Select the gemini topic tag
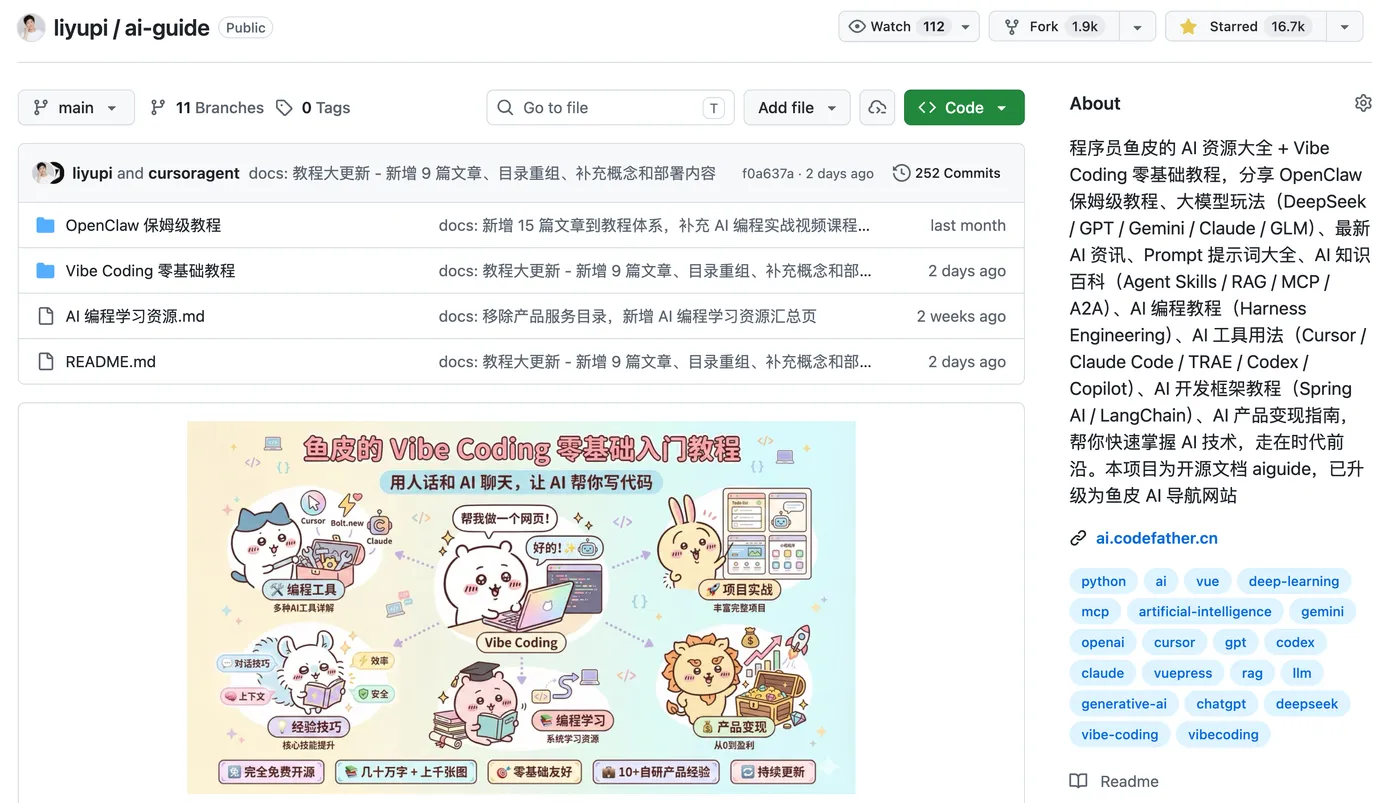This screenshot has width=1400, height=803. (x=1323, y=612)
